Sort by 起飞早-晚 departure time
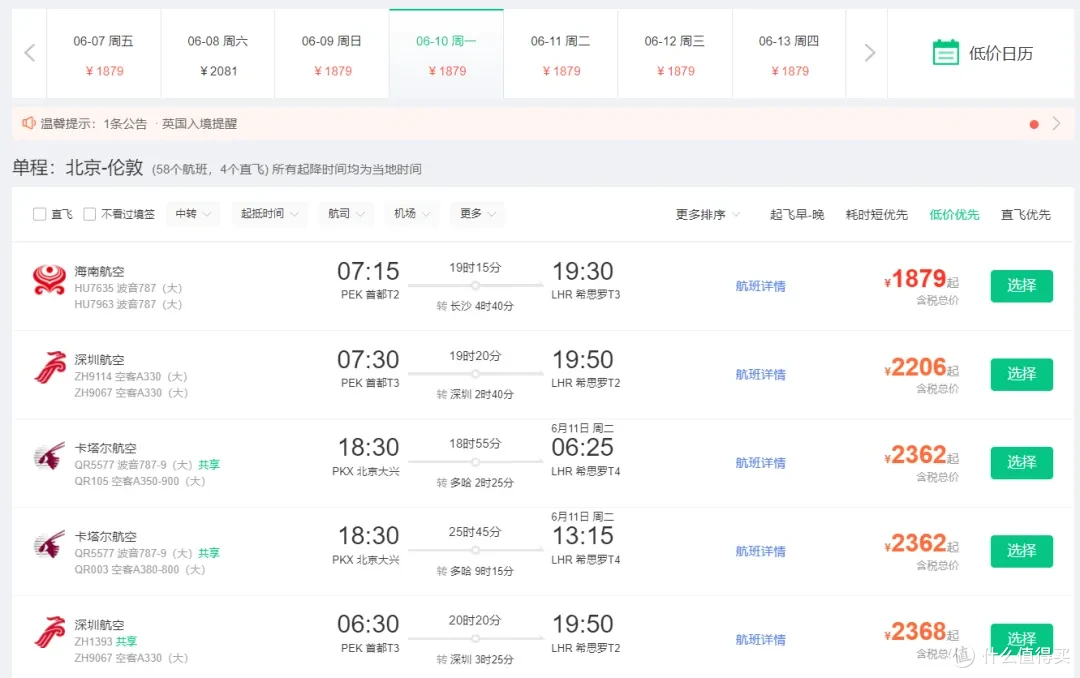Screen dimensions: 1080x678 coord(797,215)
